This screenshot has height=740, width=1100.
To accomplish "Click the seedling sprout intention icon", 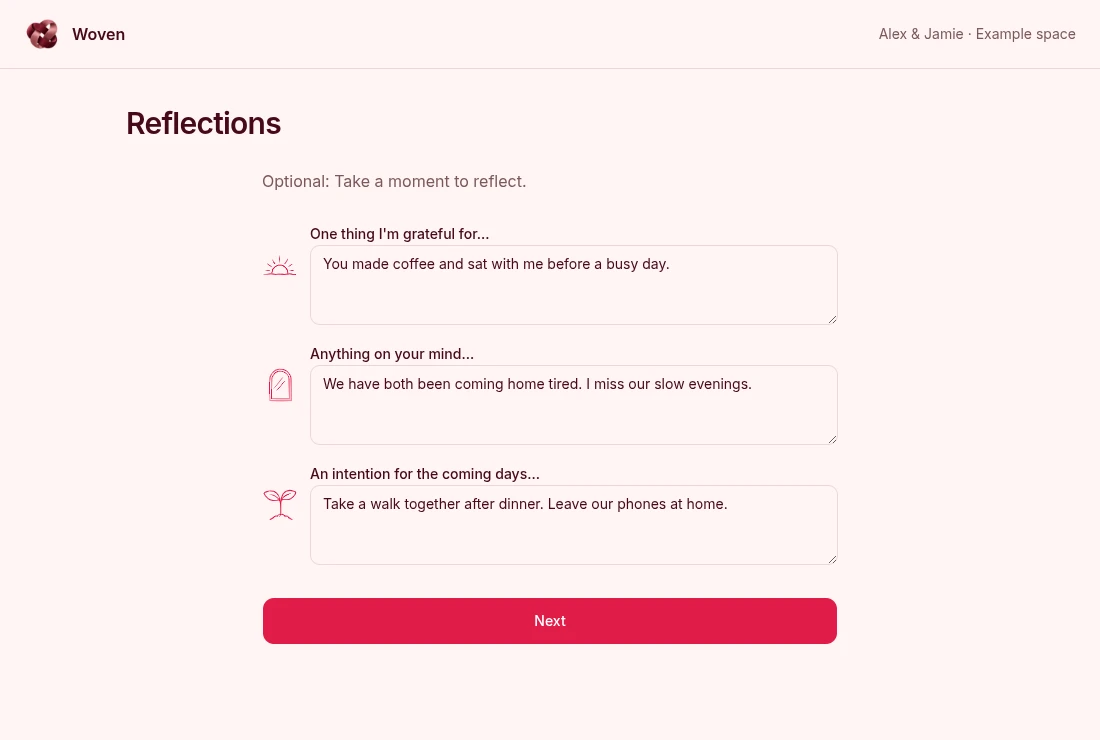I will [x=280, y=505].
